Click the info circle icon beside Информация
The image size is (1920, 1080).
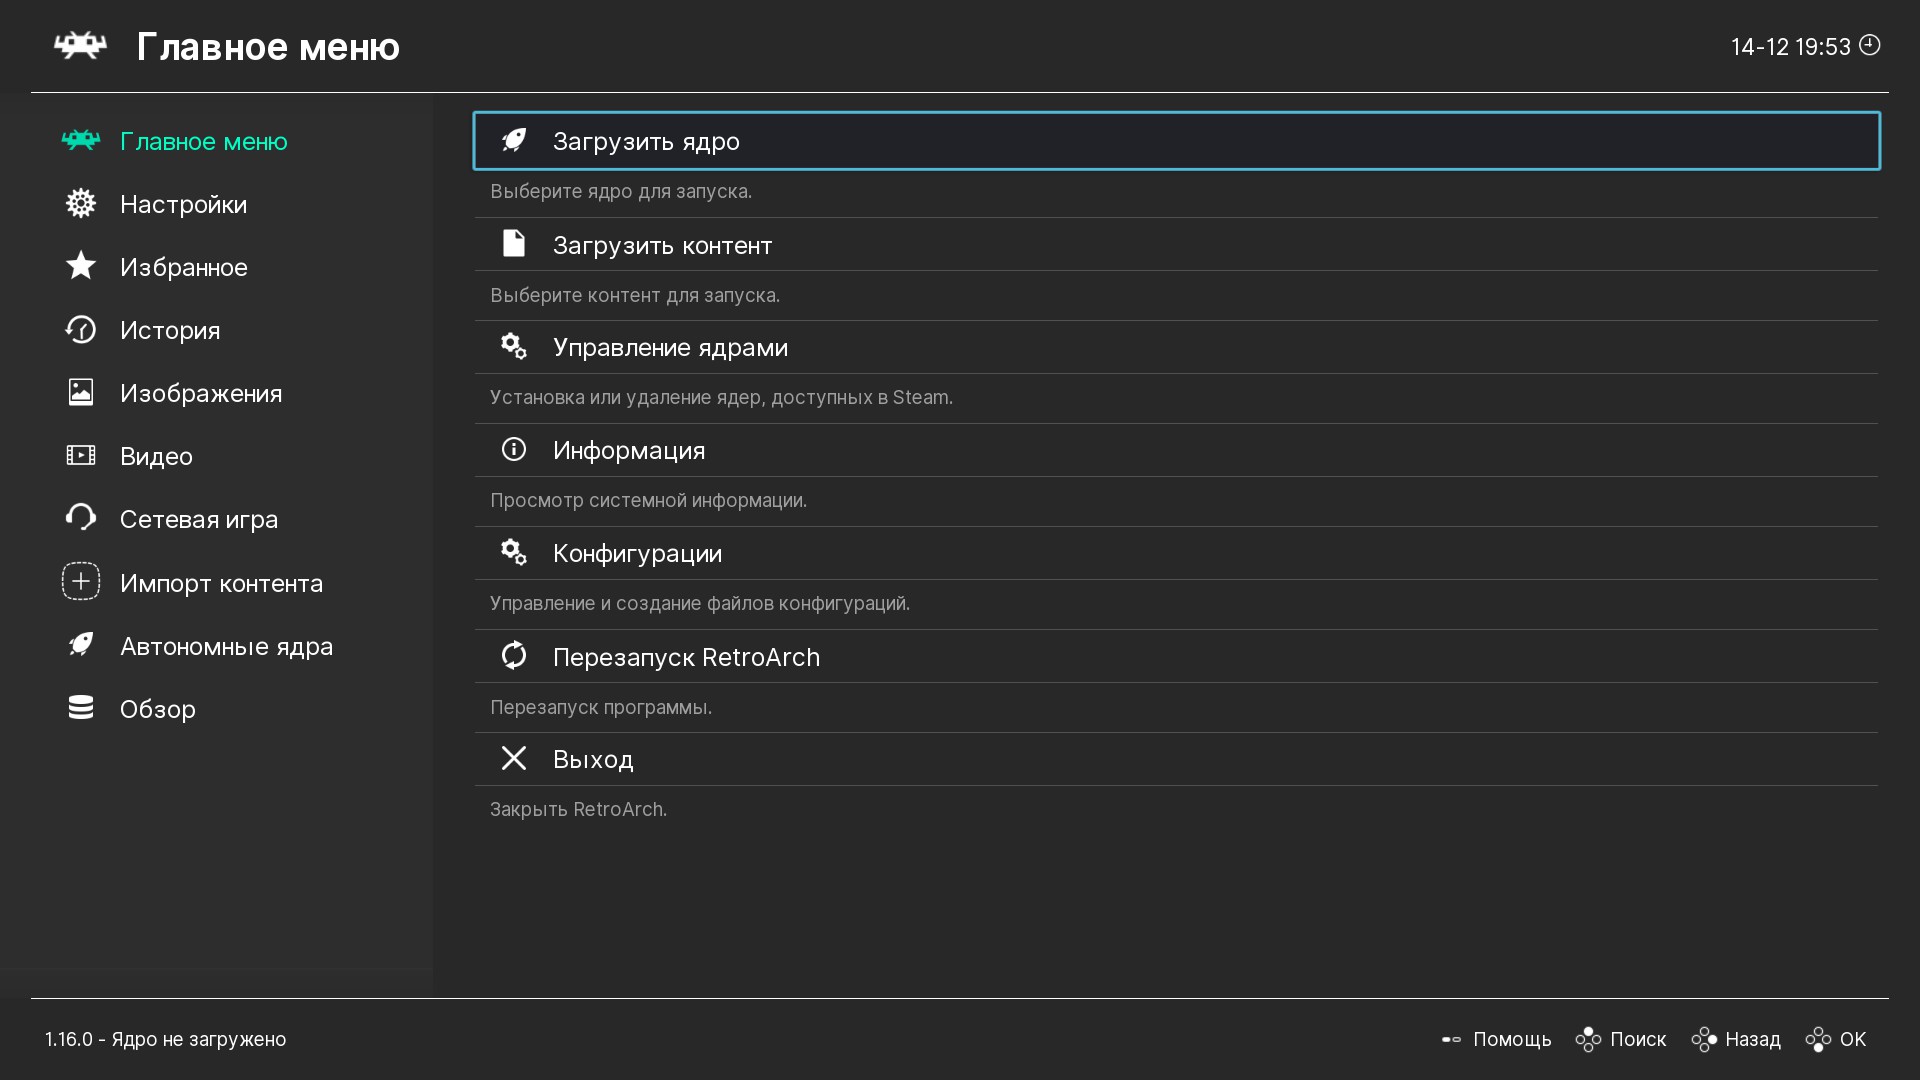[x=514, y=450]
